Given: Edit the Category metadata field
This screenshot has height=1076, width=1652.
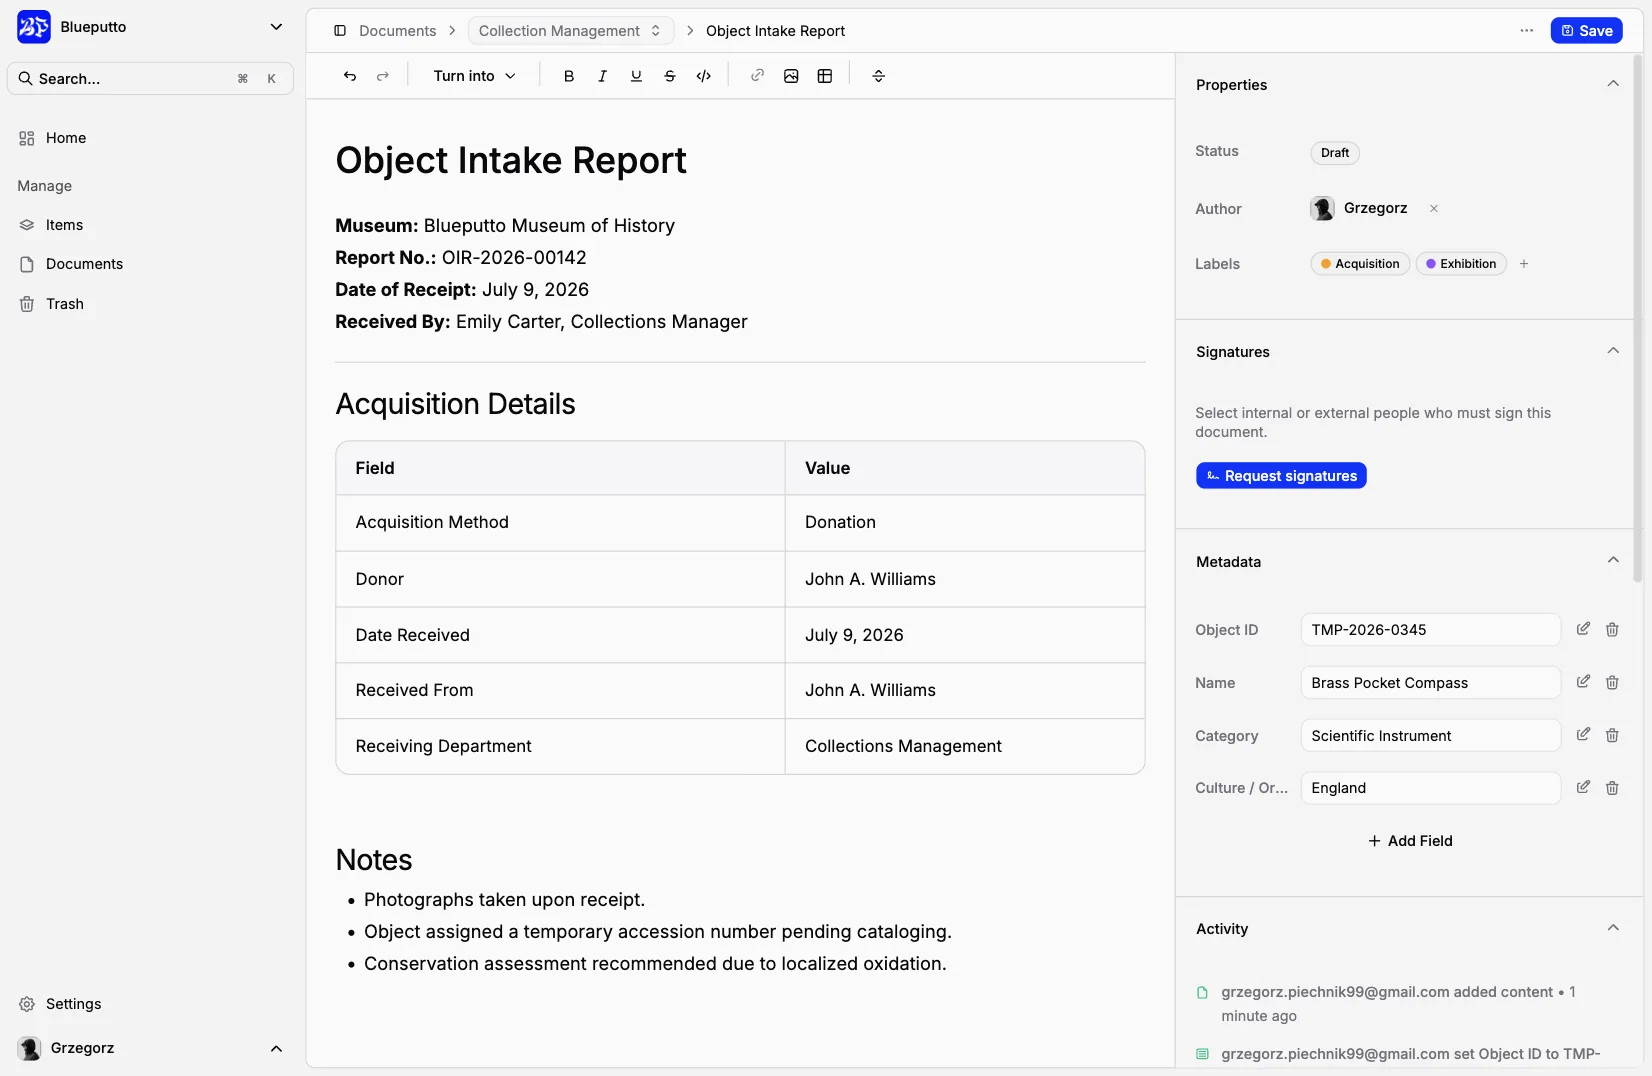Looking at the screenshot, I should tap(1583, 735).
